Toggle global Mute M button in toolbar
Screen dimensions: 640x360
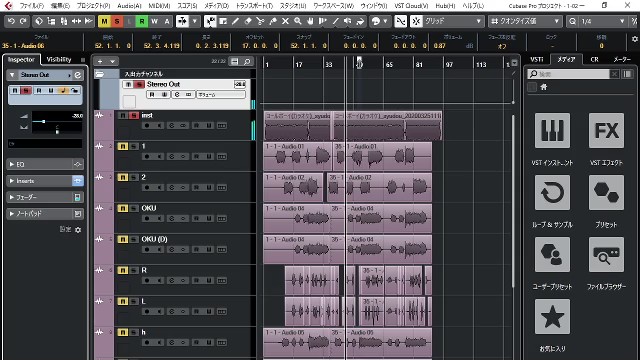click(104, 21)
